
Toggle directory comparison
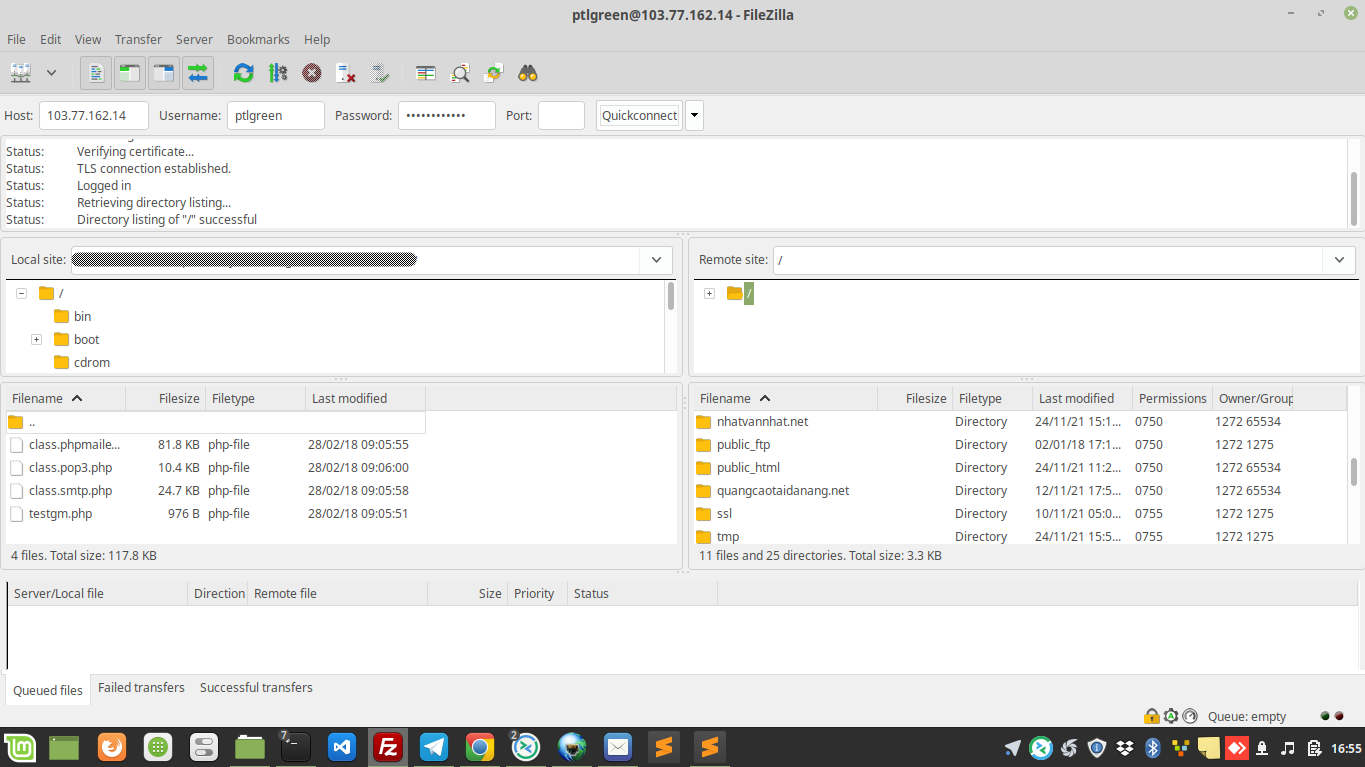460,73
